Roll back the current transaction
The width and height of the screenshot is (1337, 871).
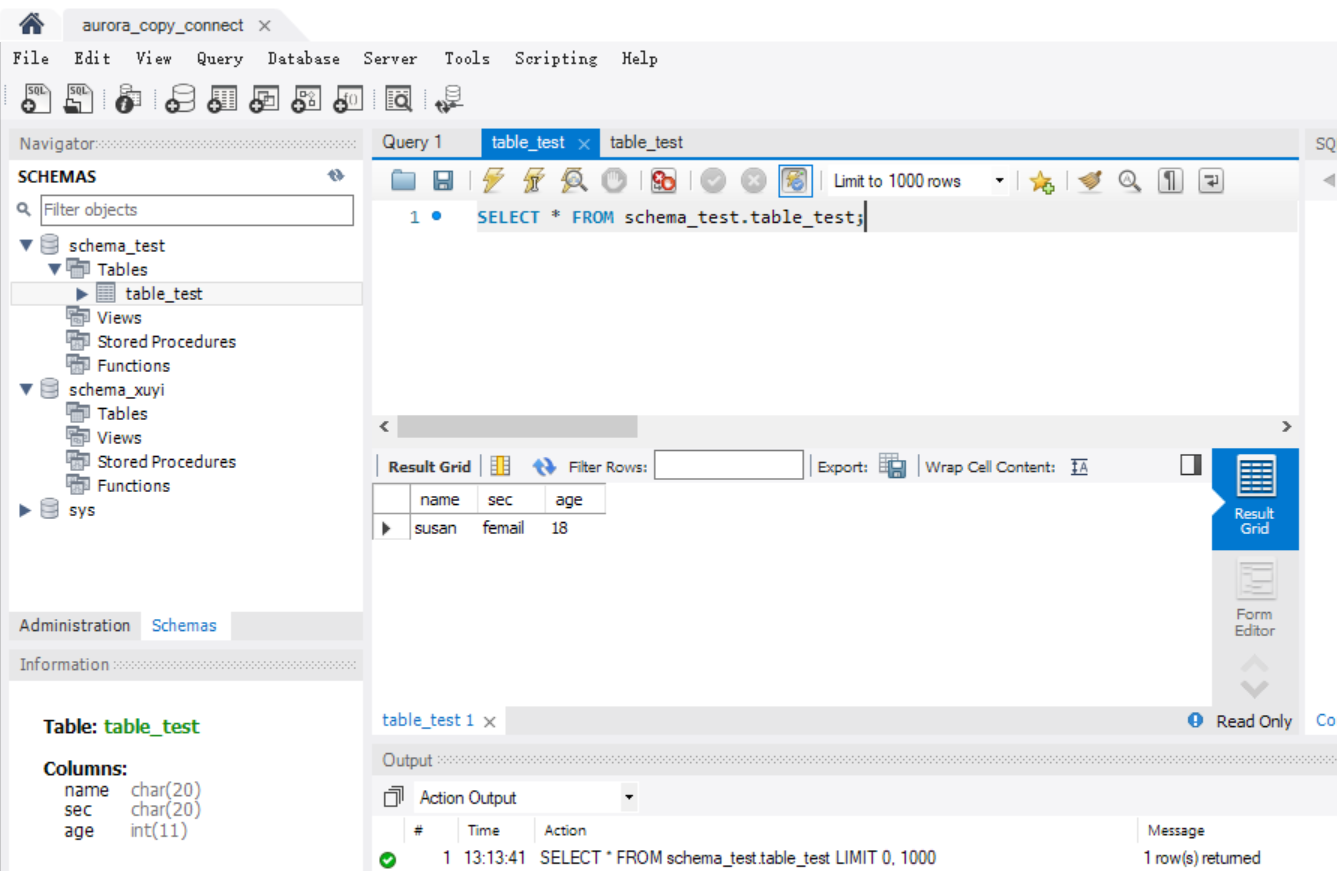coord(753,181)
